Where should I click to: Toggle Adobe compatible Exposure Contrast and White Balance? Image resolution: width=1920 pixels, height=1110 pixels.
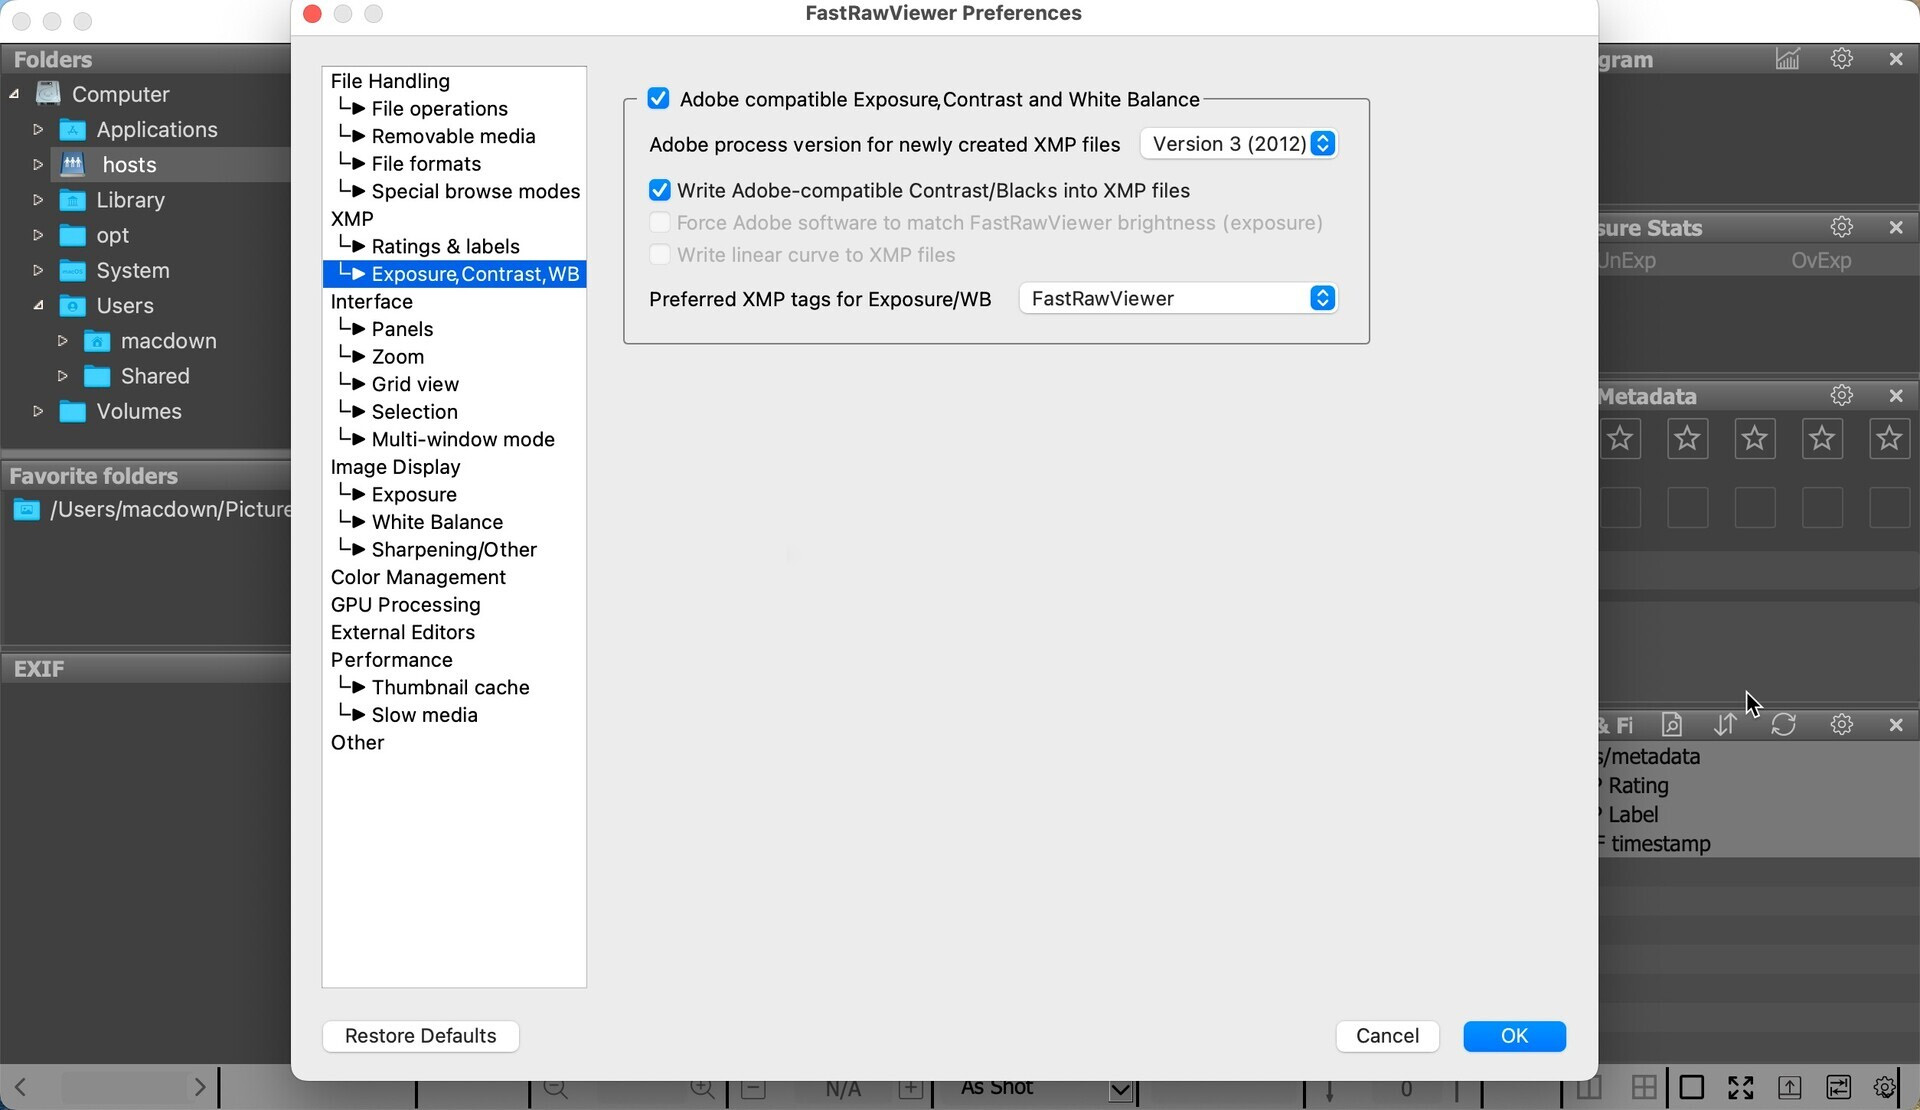click(658, 99)
